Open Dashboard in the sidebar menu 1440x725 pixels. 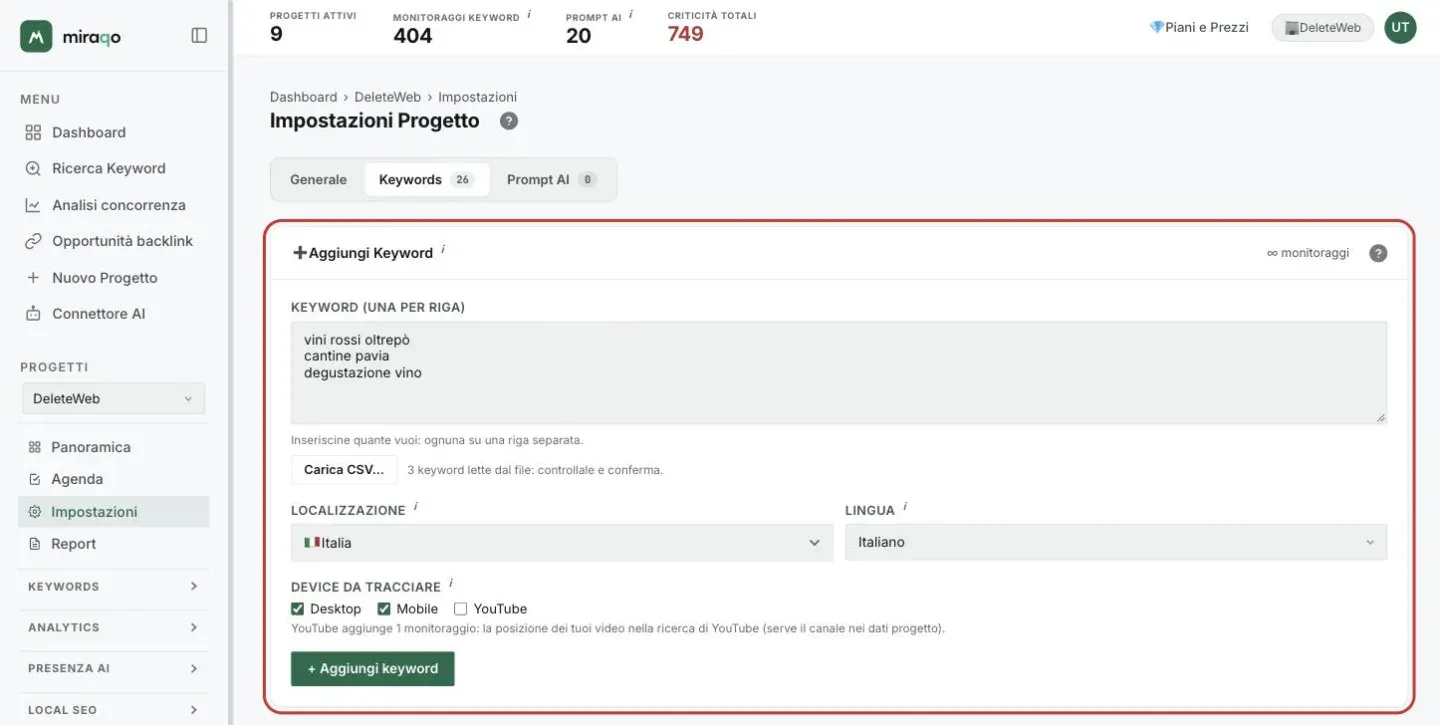(x=89, y=132)
